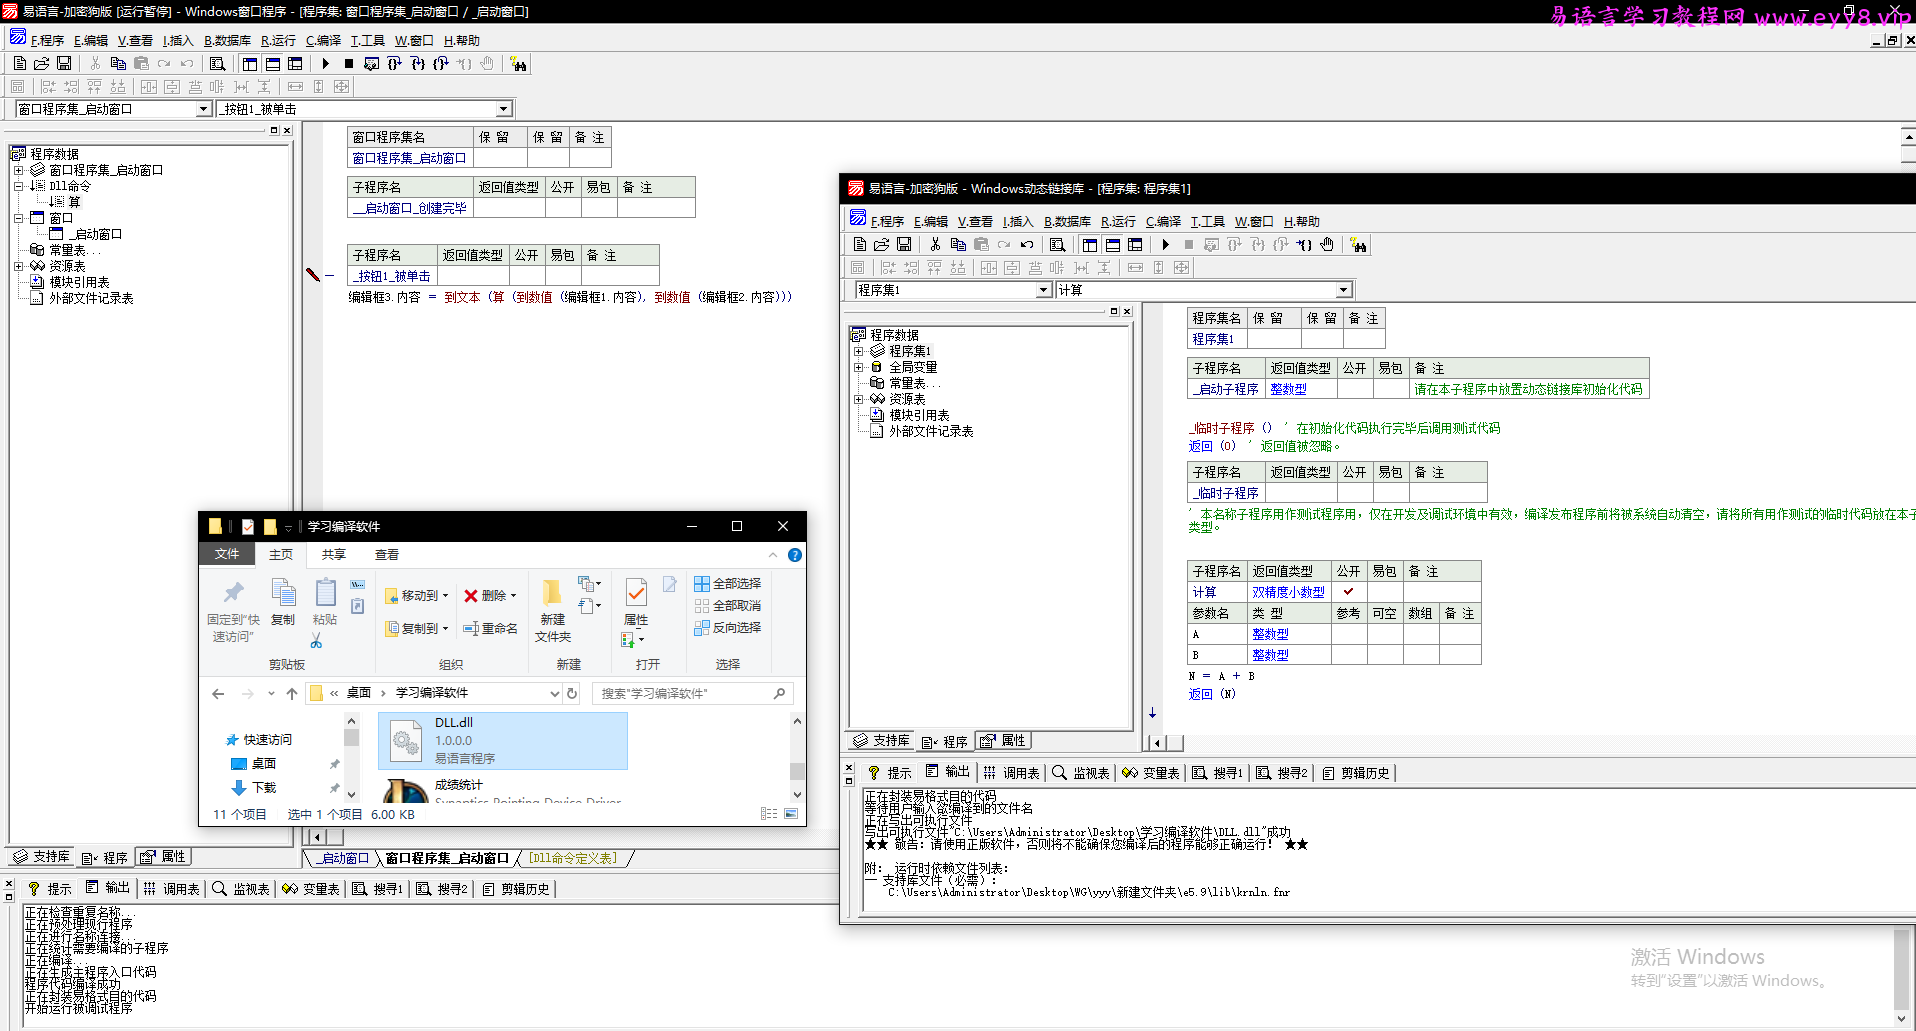
Task: Open 快速访问 in Explorer navigation pane
Action: pos(259,740)
